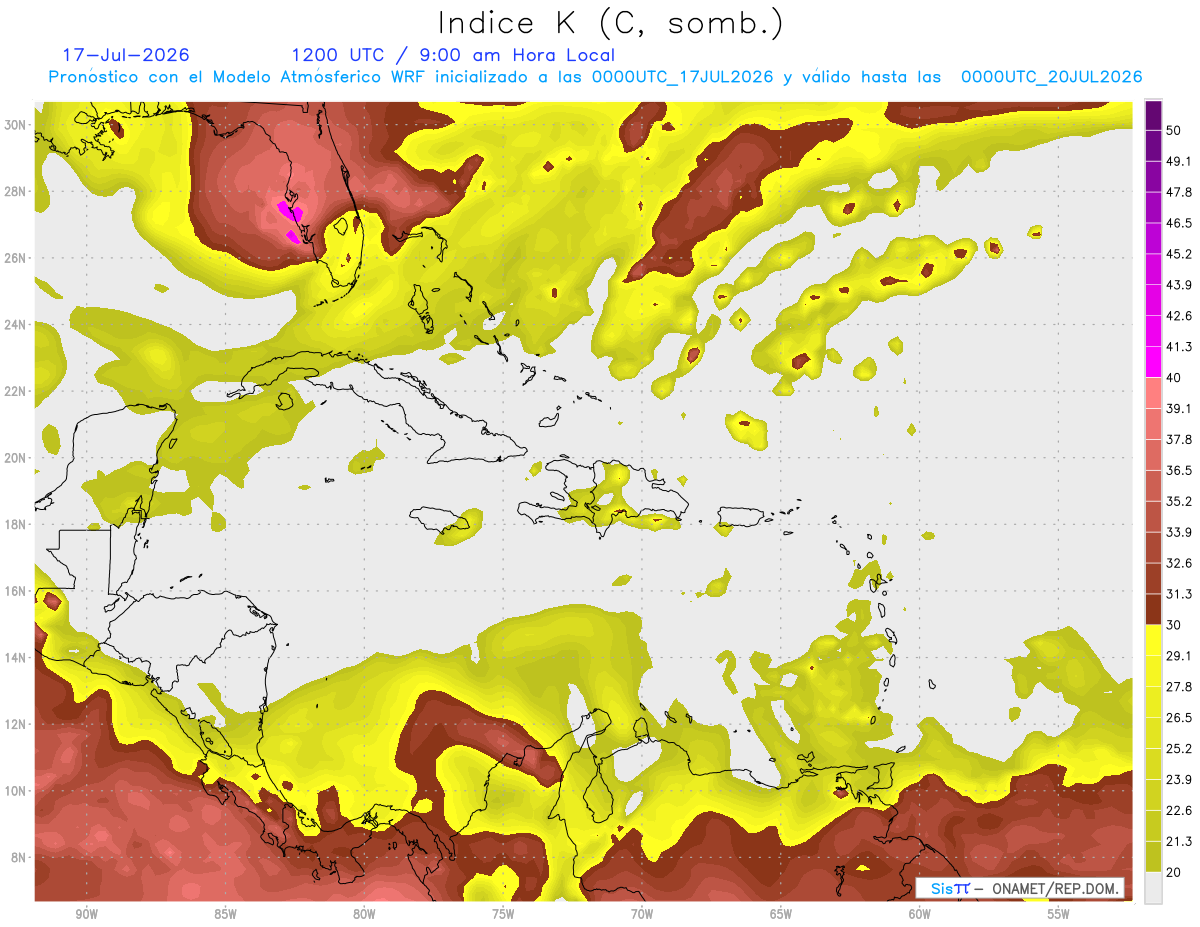Click the "1200 UTC / 9:00 am Hora Local" text
Viewport: 1200px width, 927px height.
pyautogui.click(x=453, y=55)
